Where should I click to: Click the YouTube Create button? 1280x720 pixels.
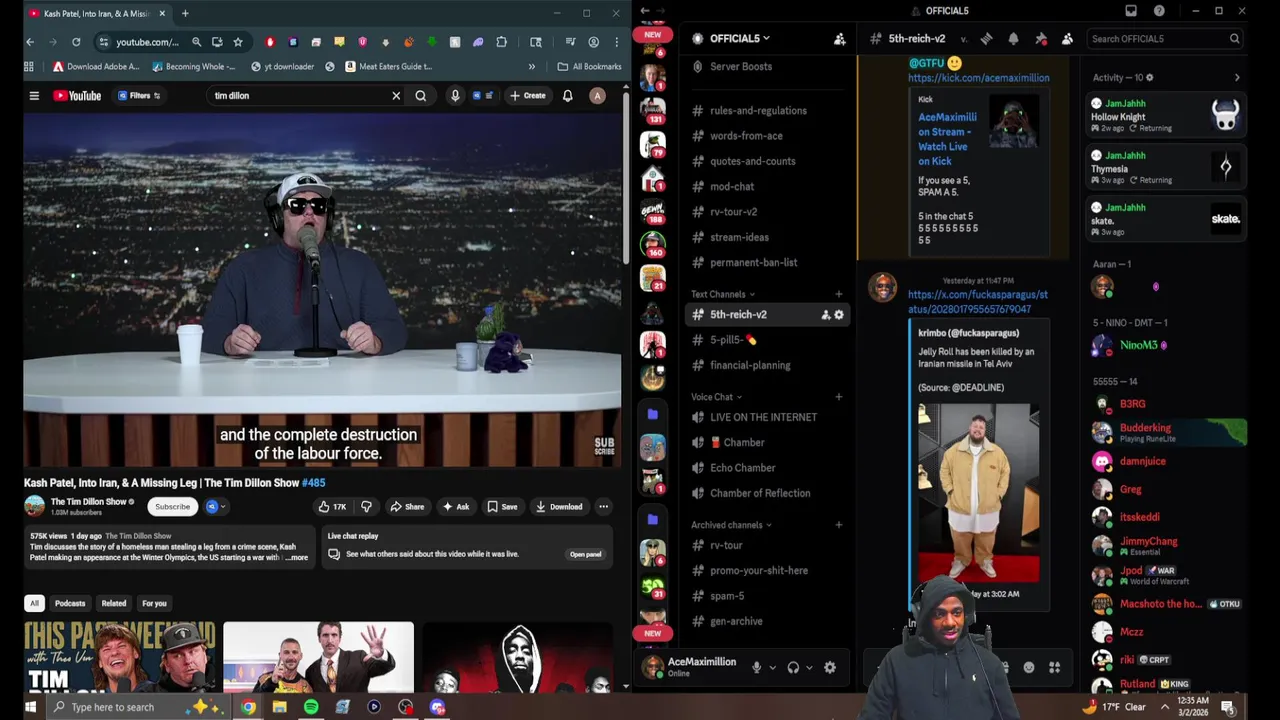click(527, 96)
